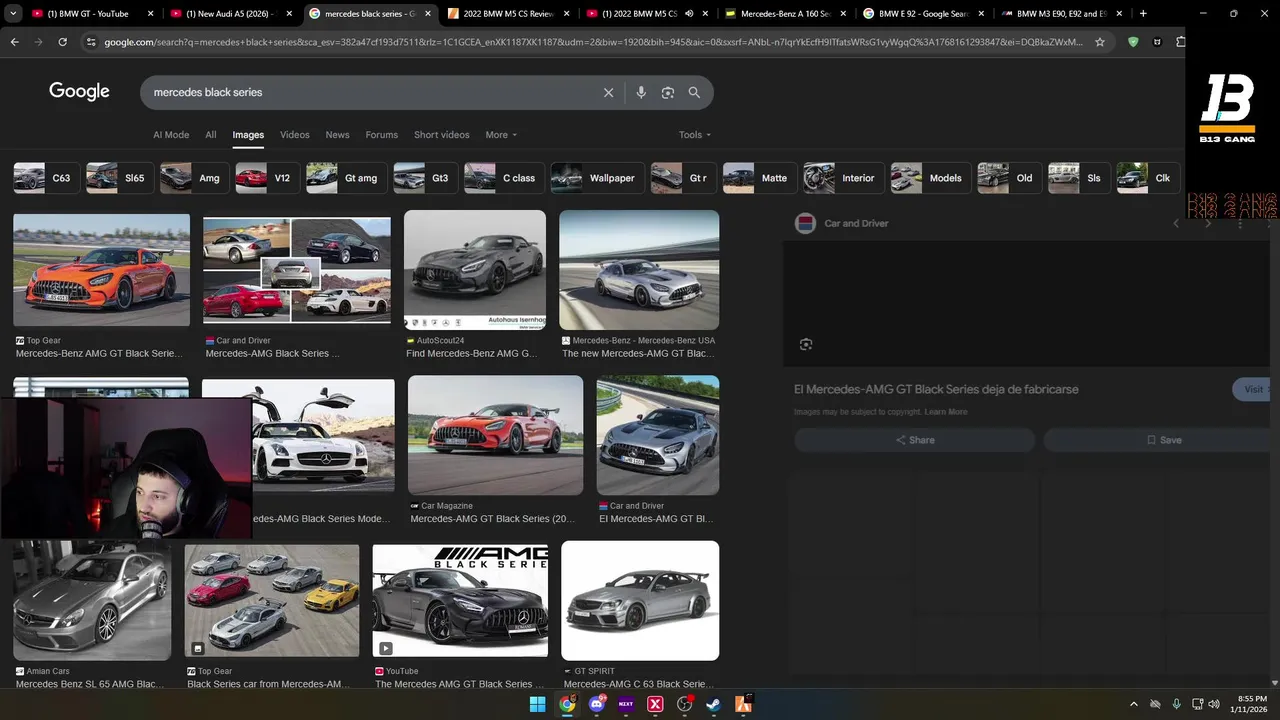Open Car Magazine red AMG GT image

point(495,435)
